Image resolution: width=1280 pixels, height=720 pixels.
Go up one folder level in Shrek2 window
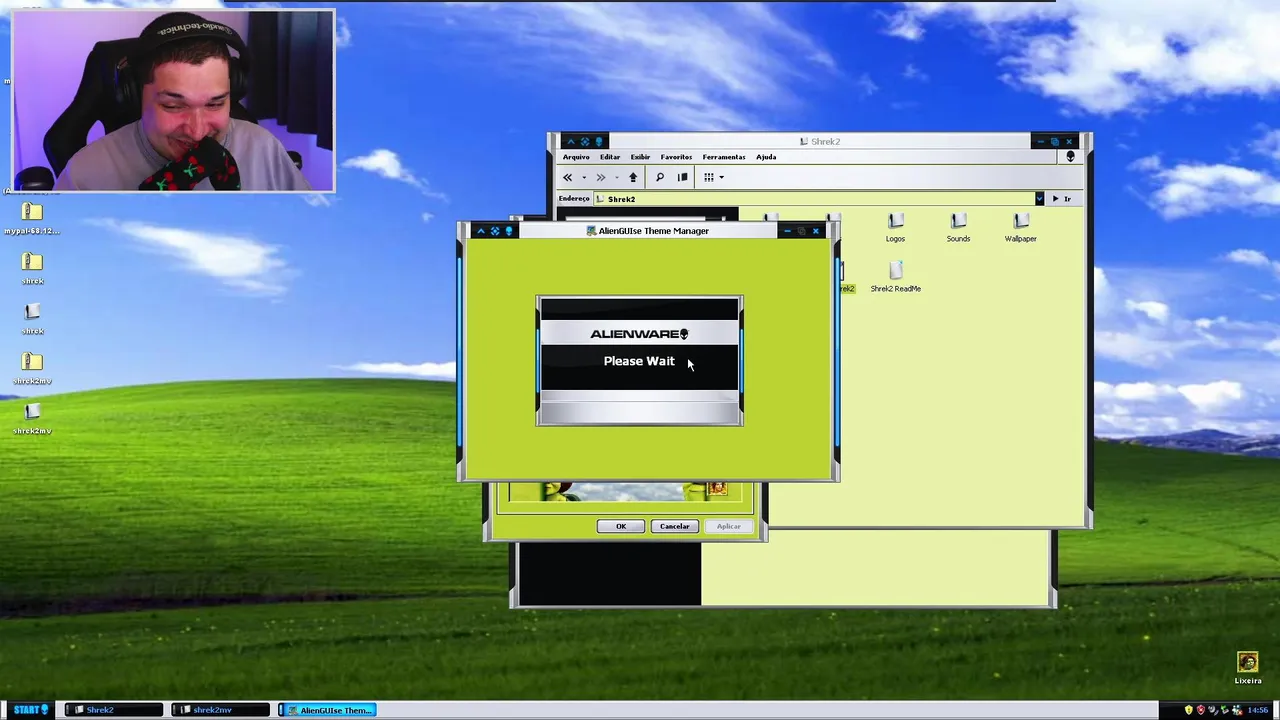coord(633,177)
